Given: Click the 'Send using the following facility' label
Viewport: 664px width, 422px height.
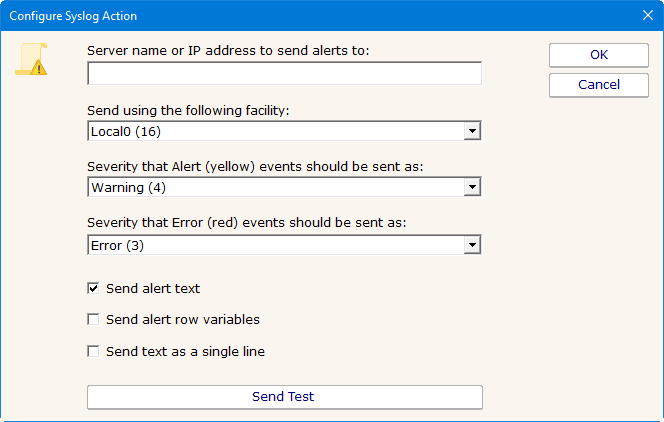Looking at the screenshot, I should point(189,109).
